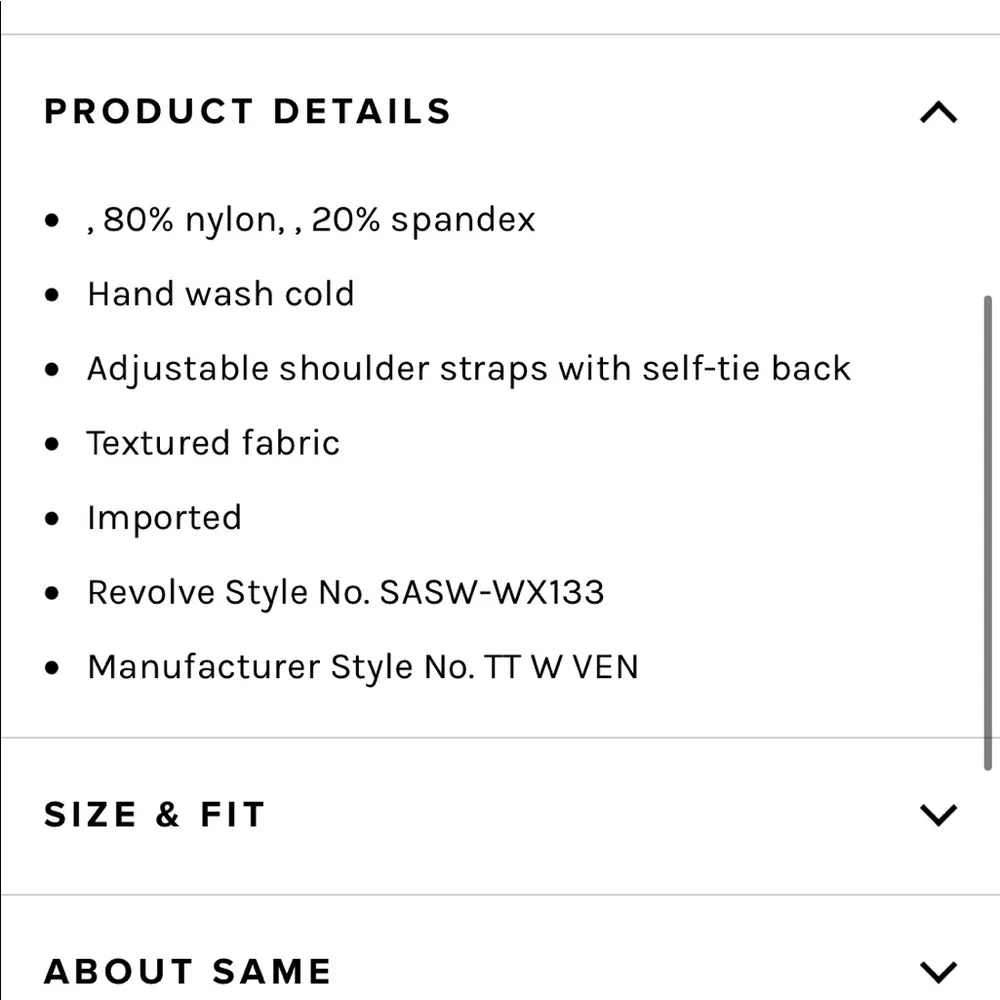Click the '20% spandex' fabric text
The height and width of the screenshot is (1000, 1000).
point(423,219)
